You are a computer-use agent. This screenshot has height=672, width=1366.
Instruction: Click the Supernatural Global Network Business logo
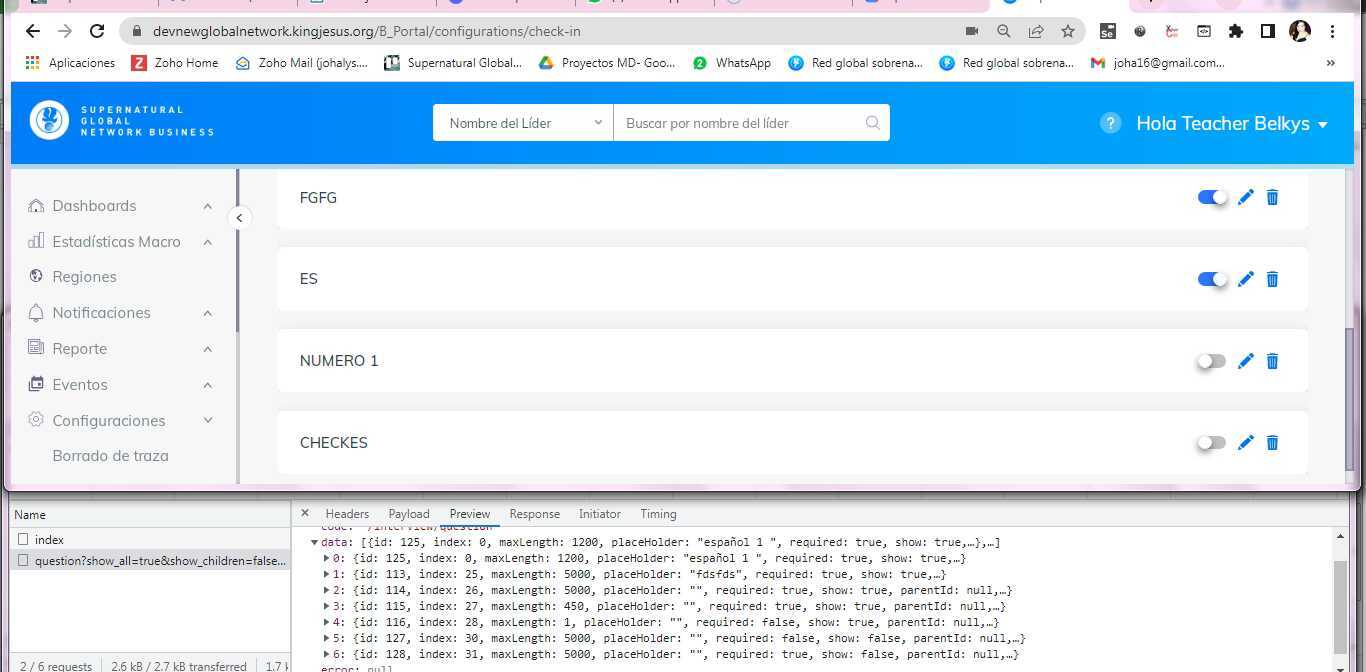click(120, 120)
